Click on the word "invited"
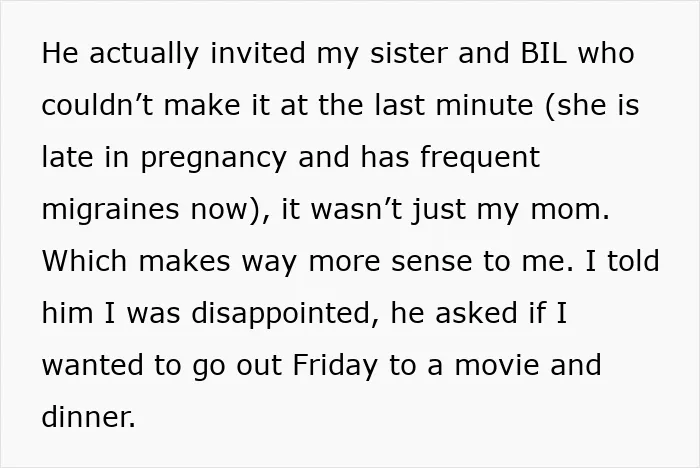The image size is (700, 468). (258, 53)
